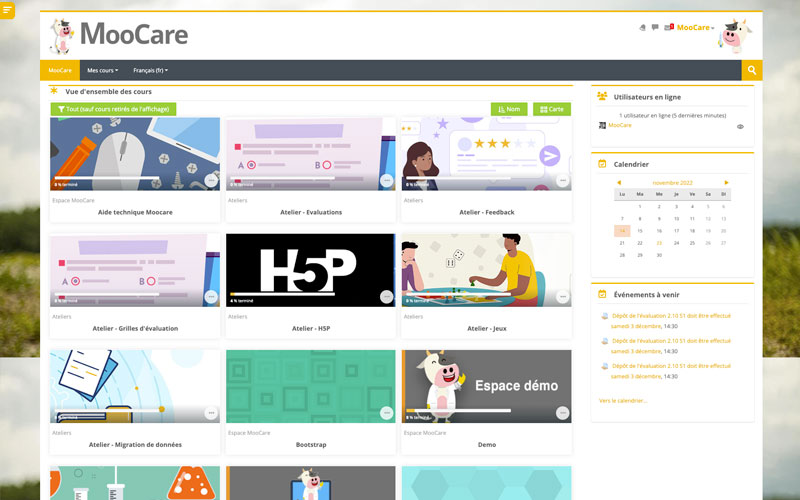Click the H5P course thumbnail image

click(x=310, y=270)
